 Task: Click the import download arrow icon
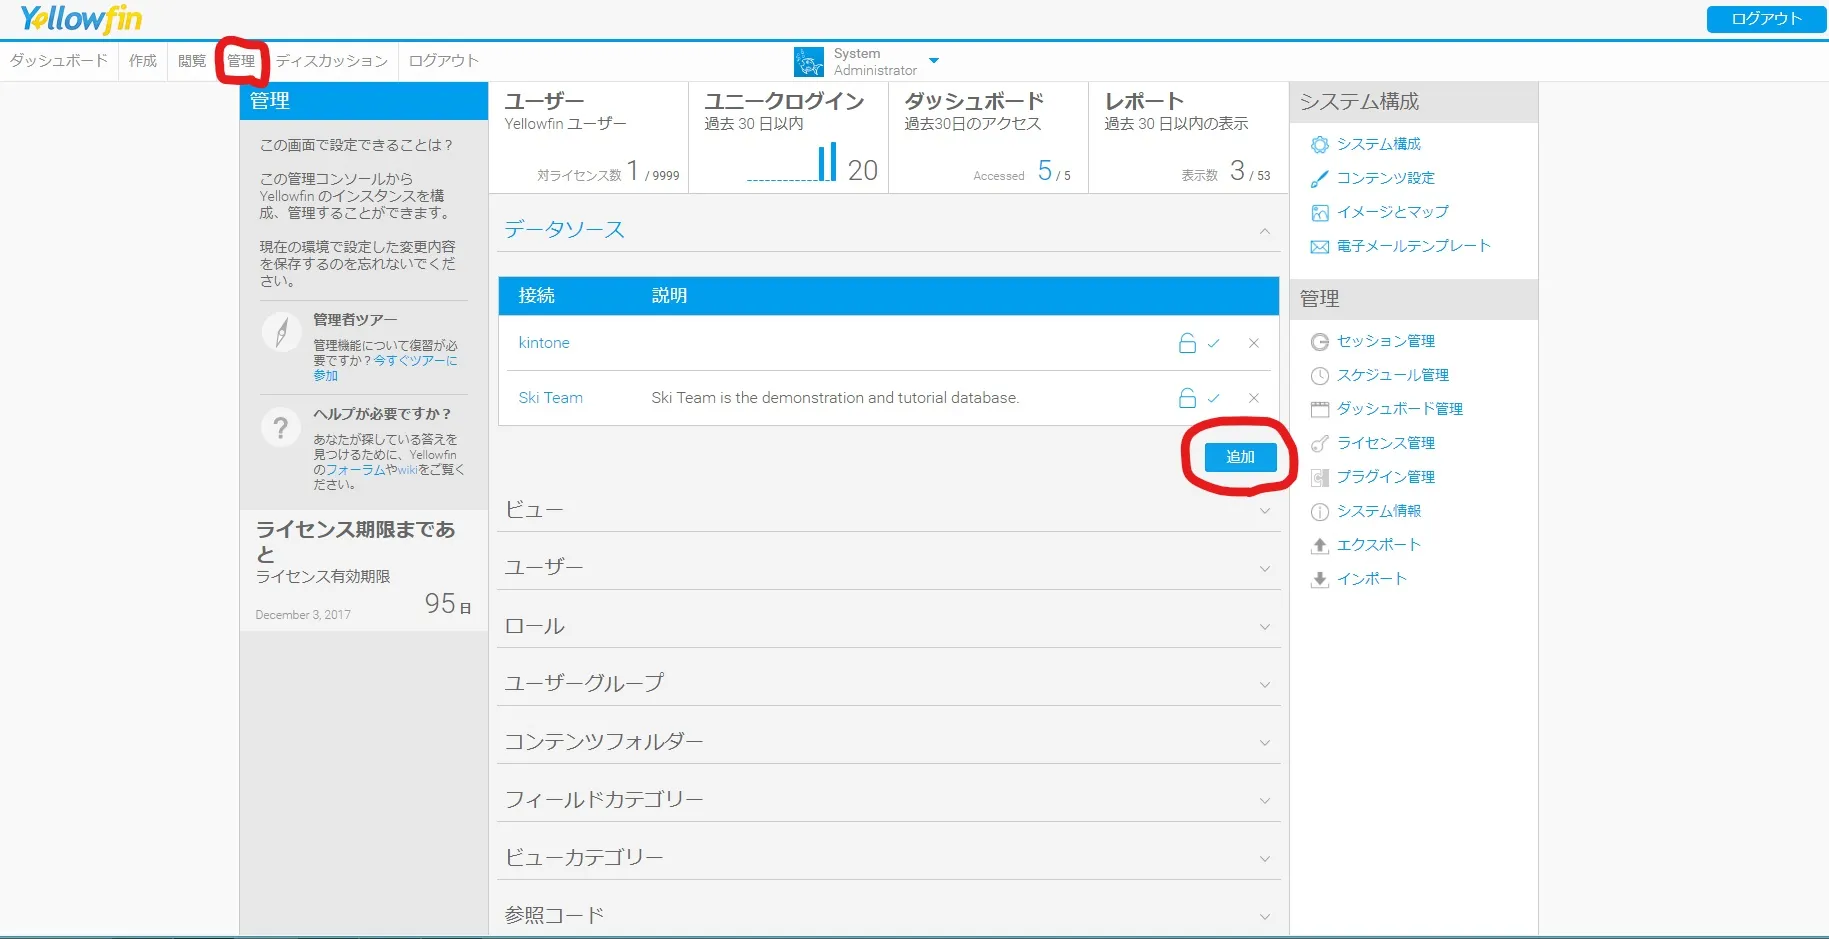(1320, 580)
